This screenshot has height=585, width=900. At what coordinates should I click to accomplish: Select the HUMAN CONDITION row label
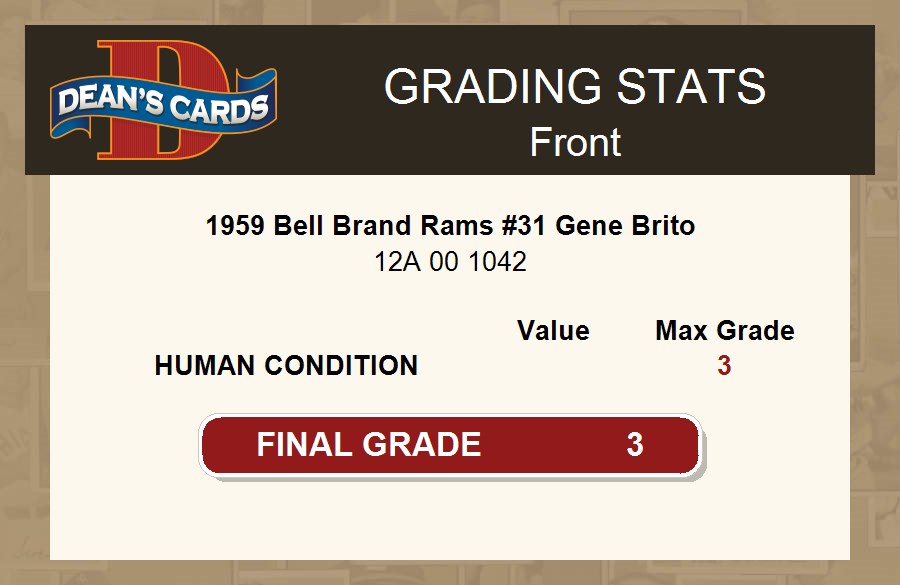(286, 366)
